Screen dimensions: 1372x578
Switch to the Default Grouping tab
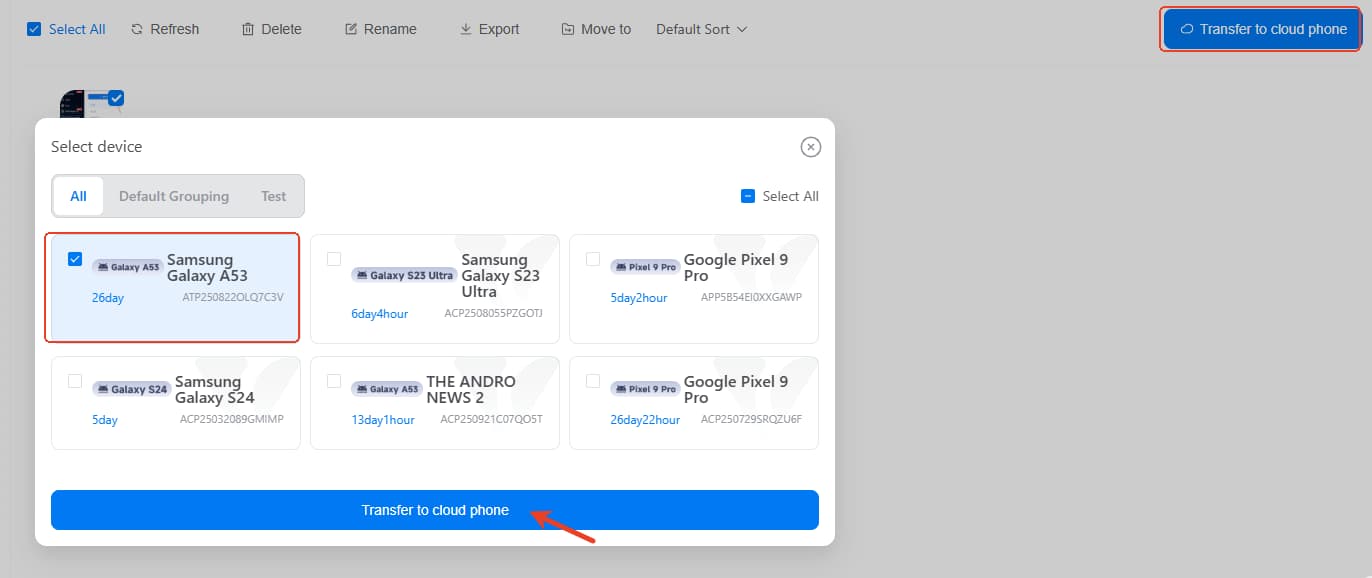pyautogui.click(x=174, y=196)
